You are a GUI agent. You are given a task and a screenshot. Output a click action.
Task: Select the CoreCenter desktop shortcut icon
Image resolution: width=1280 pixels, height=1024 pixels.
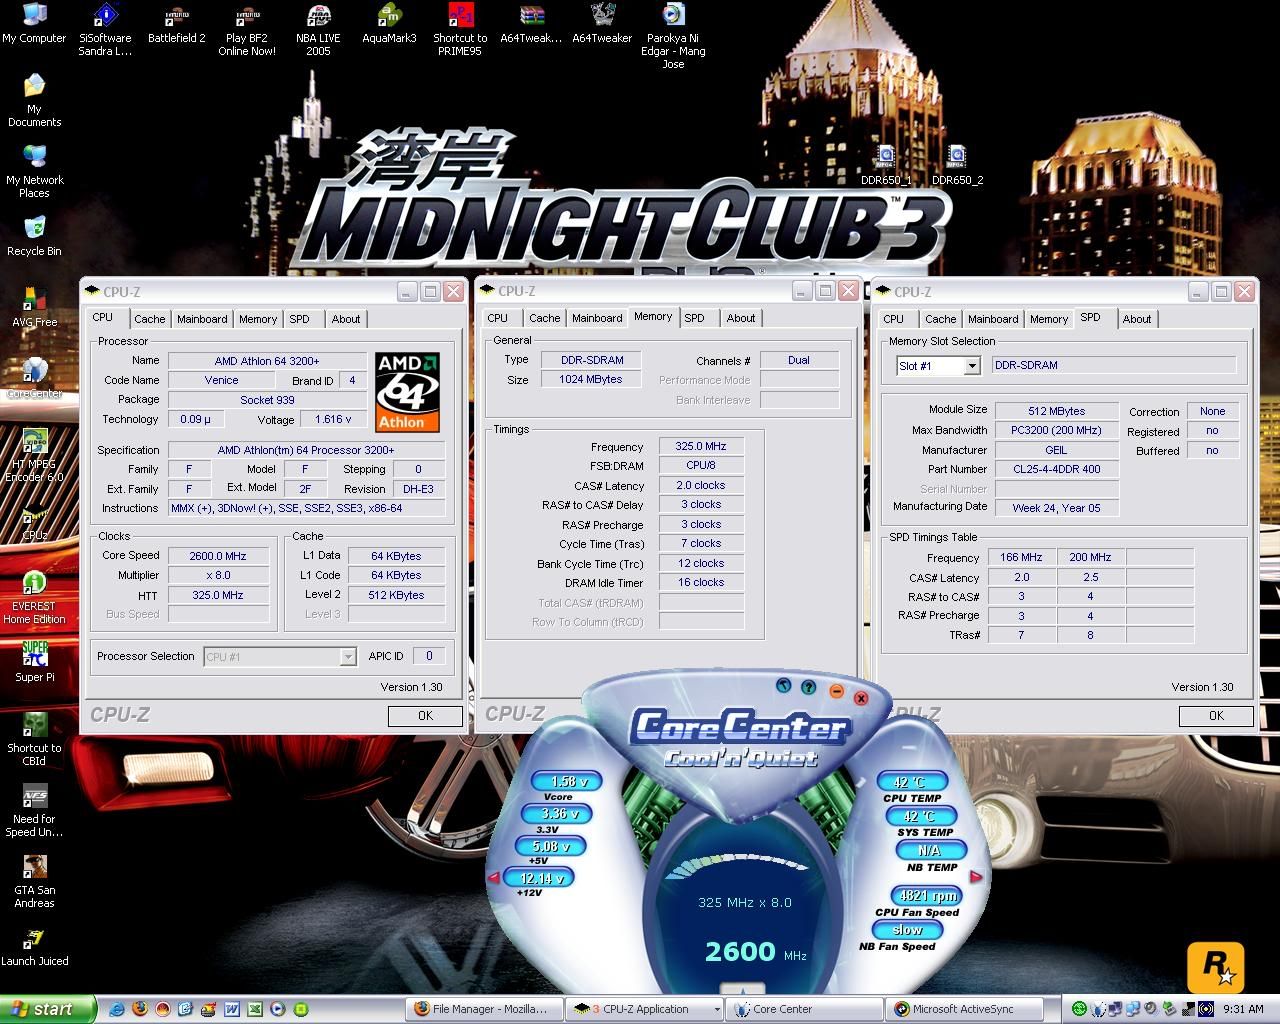point(34,378)
